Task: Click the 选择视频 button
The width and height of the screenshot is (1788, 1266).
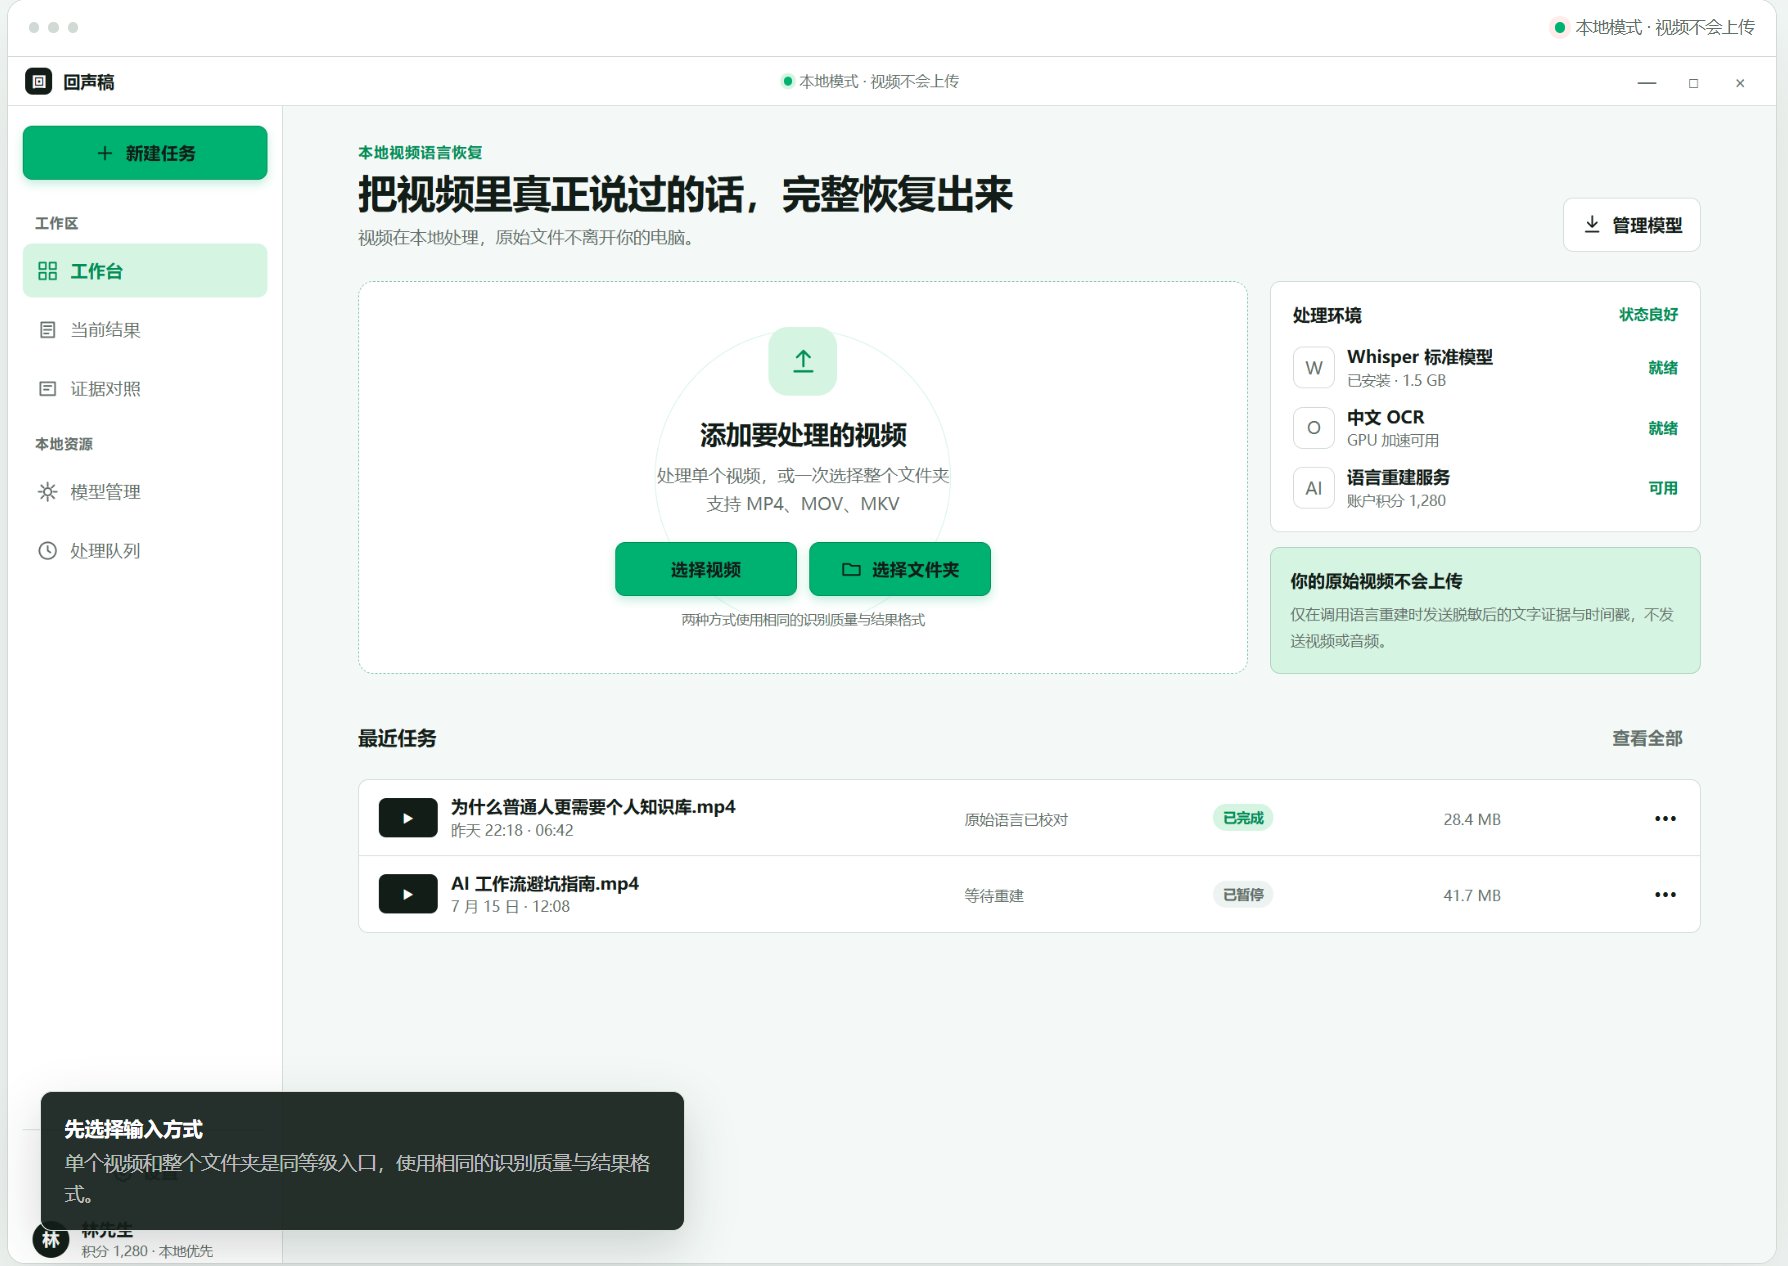Action: click(x=706, y=569)
